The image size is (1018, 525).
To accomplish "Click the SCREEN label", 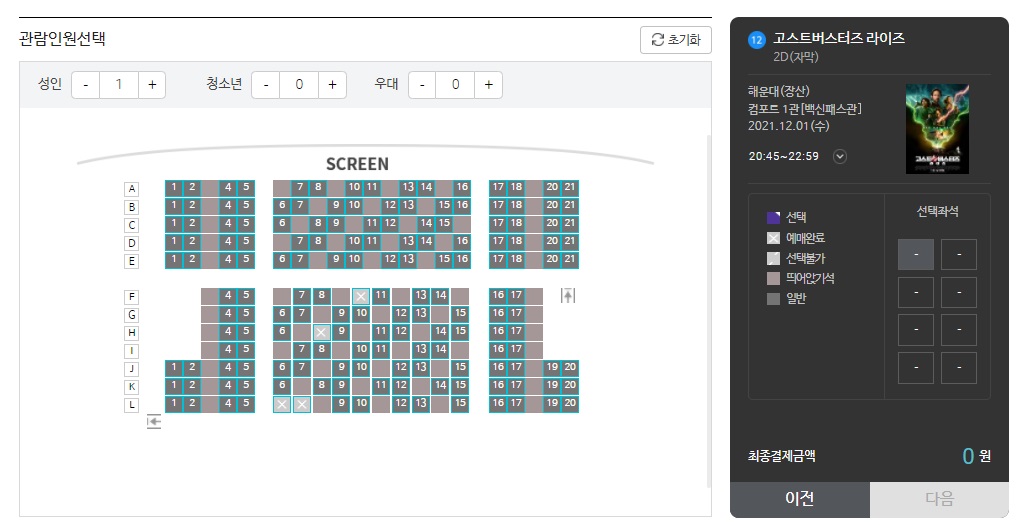I will (358, 164).
